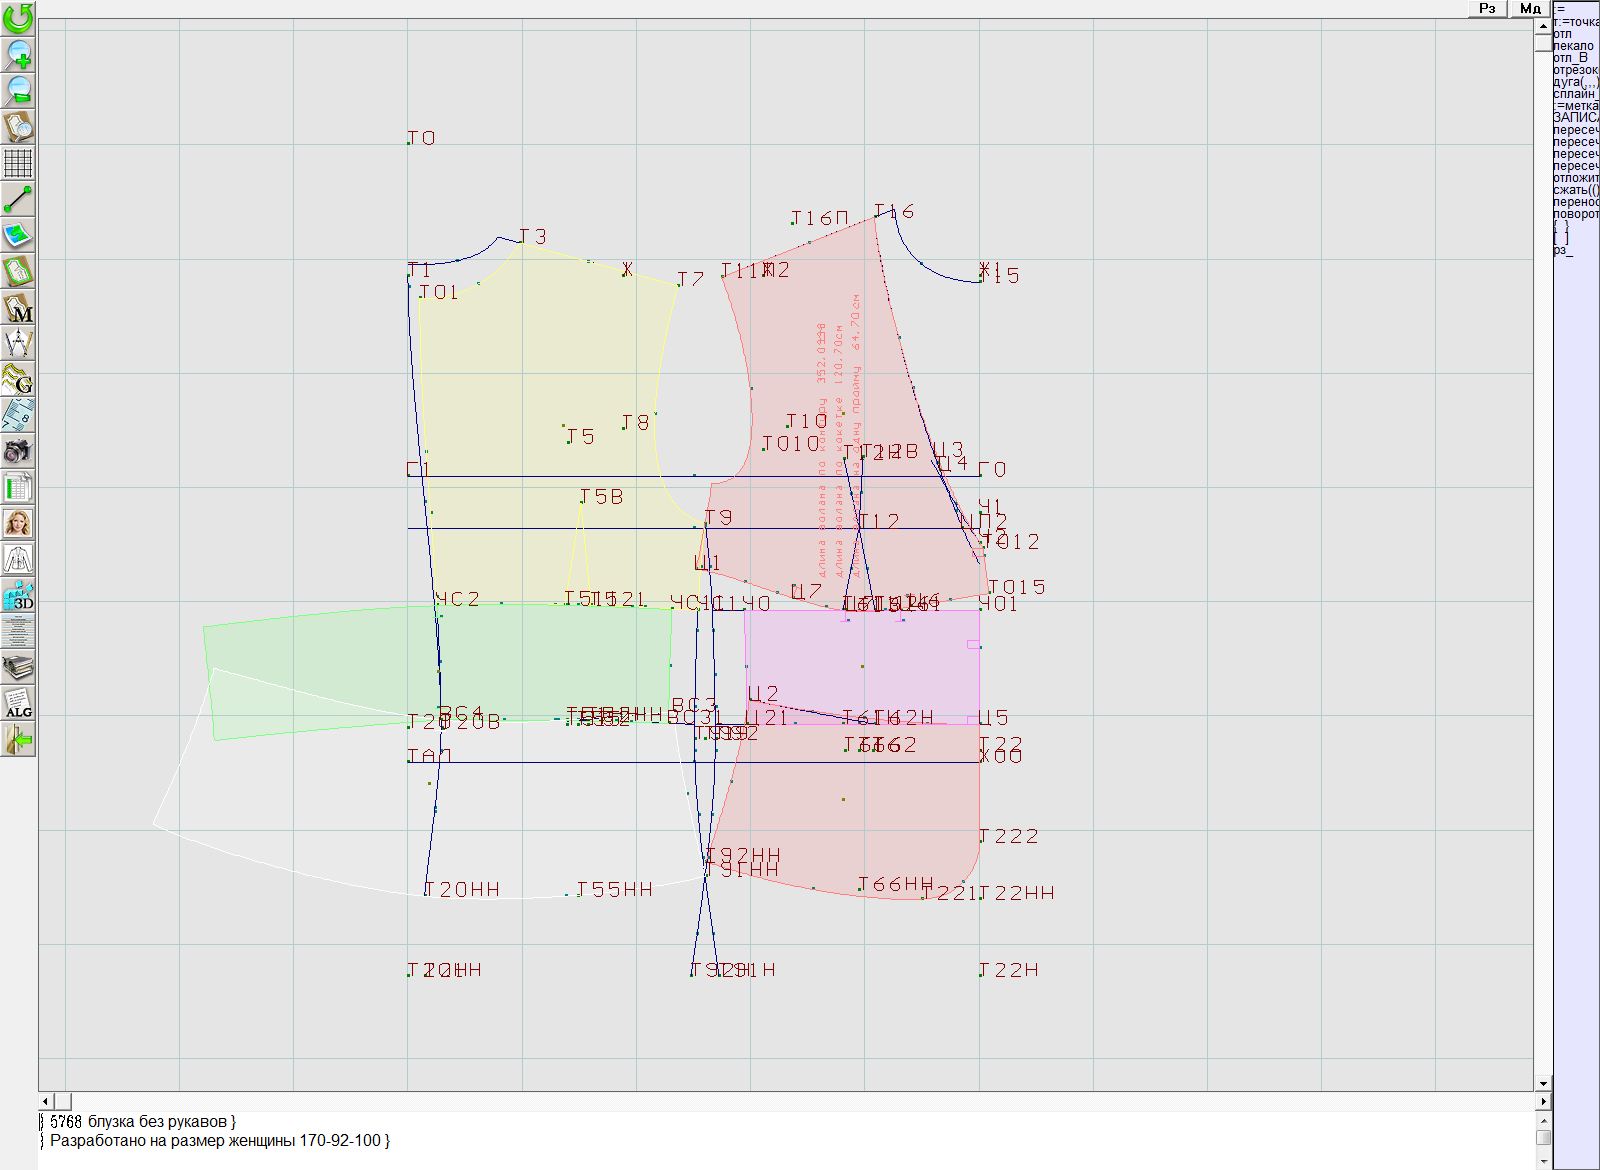The image size is (1600, 1170).
Task: Click the green refresh arrow icon
Action: pos(18,18)
